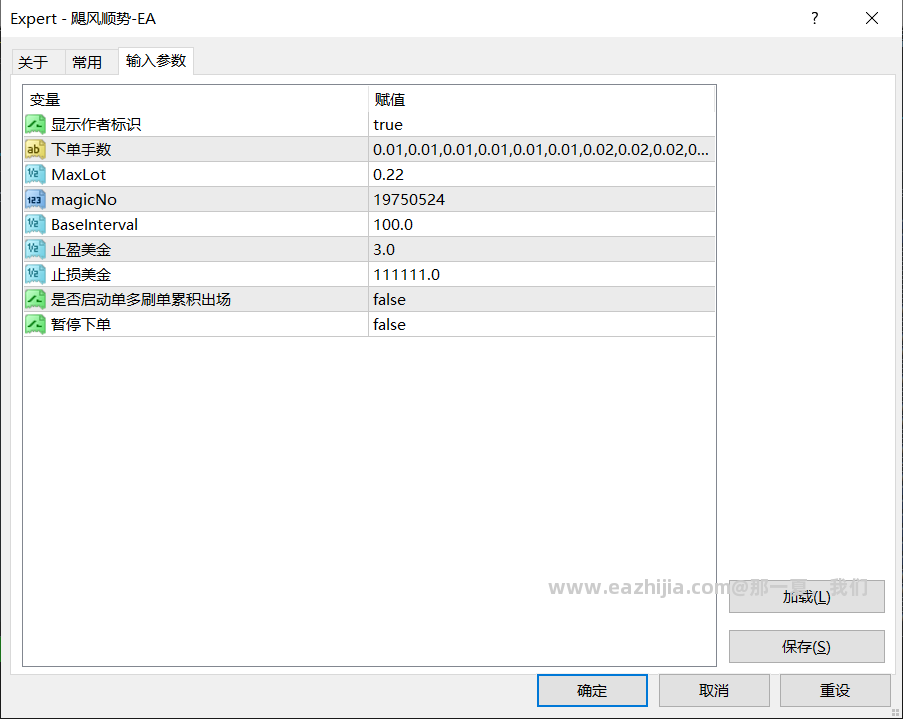Screen dimensions: 903x719
Task: Select the 输入参数 tab
Action: pos(156,60)
